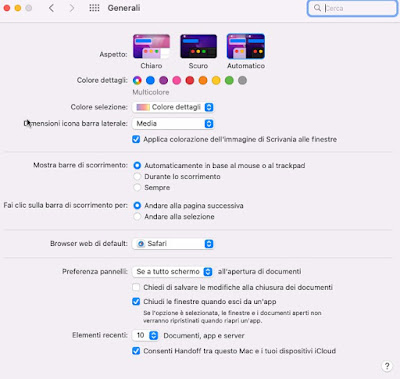Click the Aspetto label
Image resolution: width=400 pixels, height=379 pixels.
113,54
